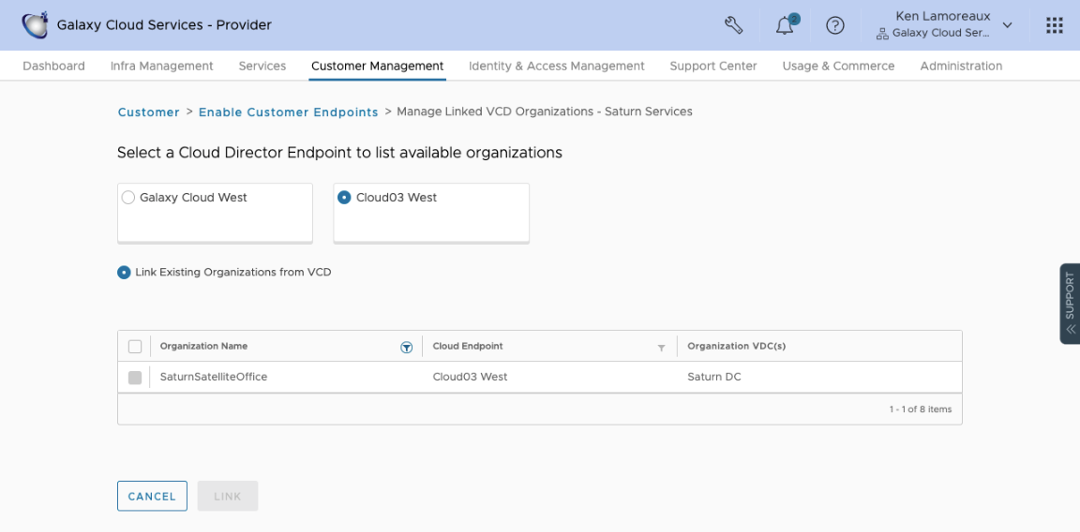1080x532 pixels.
Task: Select the Galaxy Cloud West endpoint radio
Action: (x=128, y=198)
